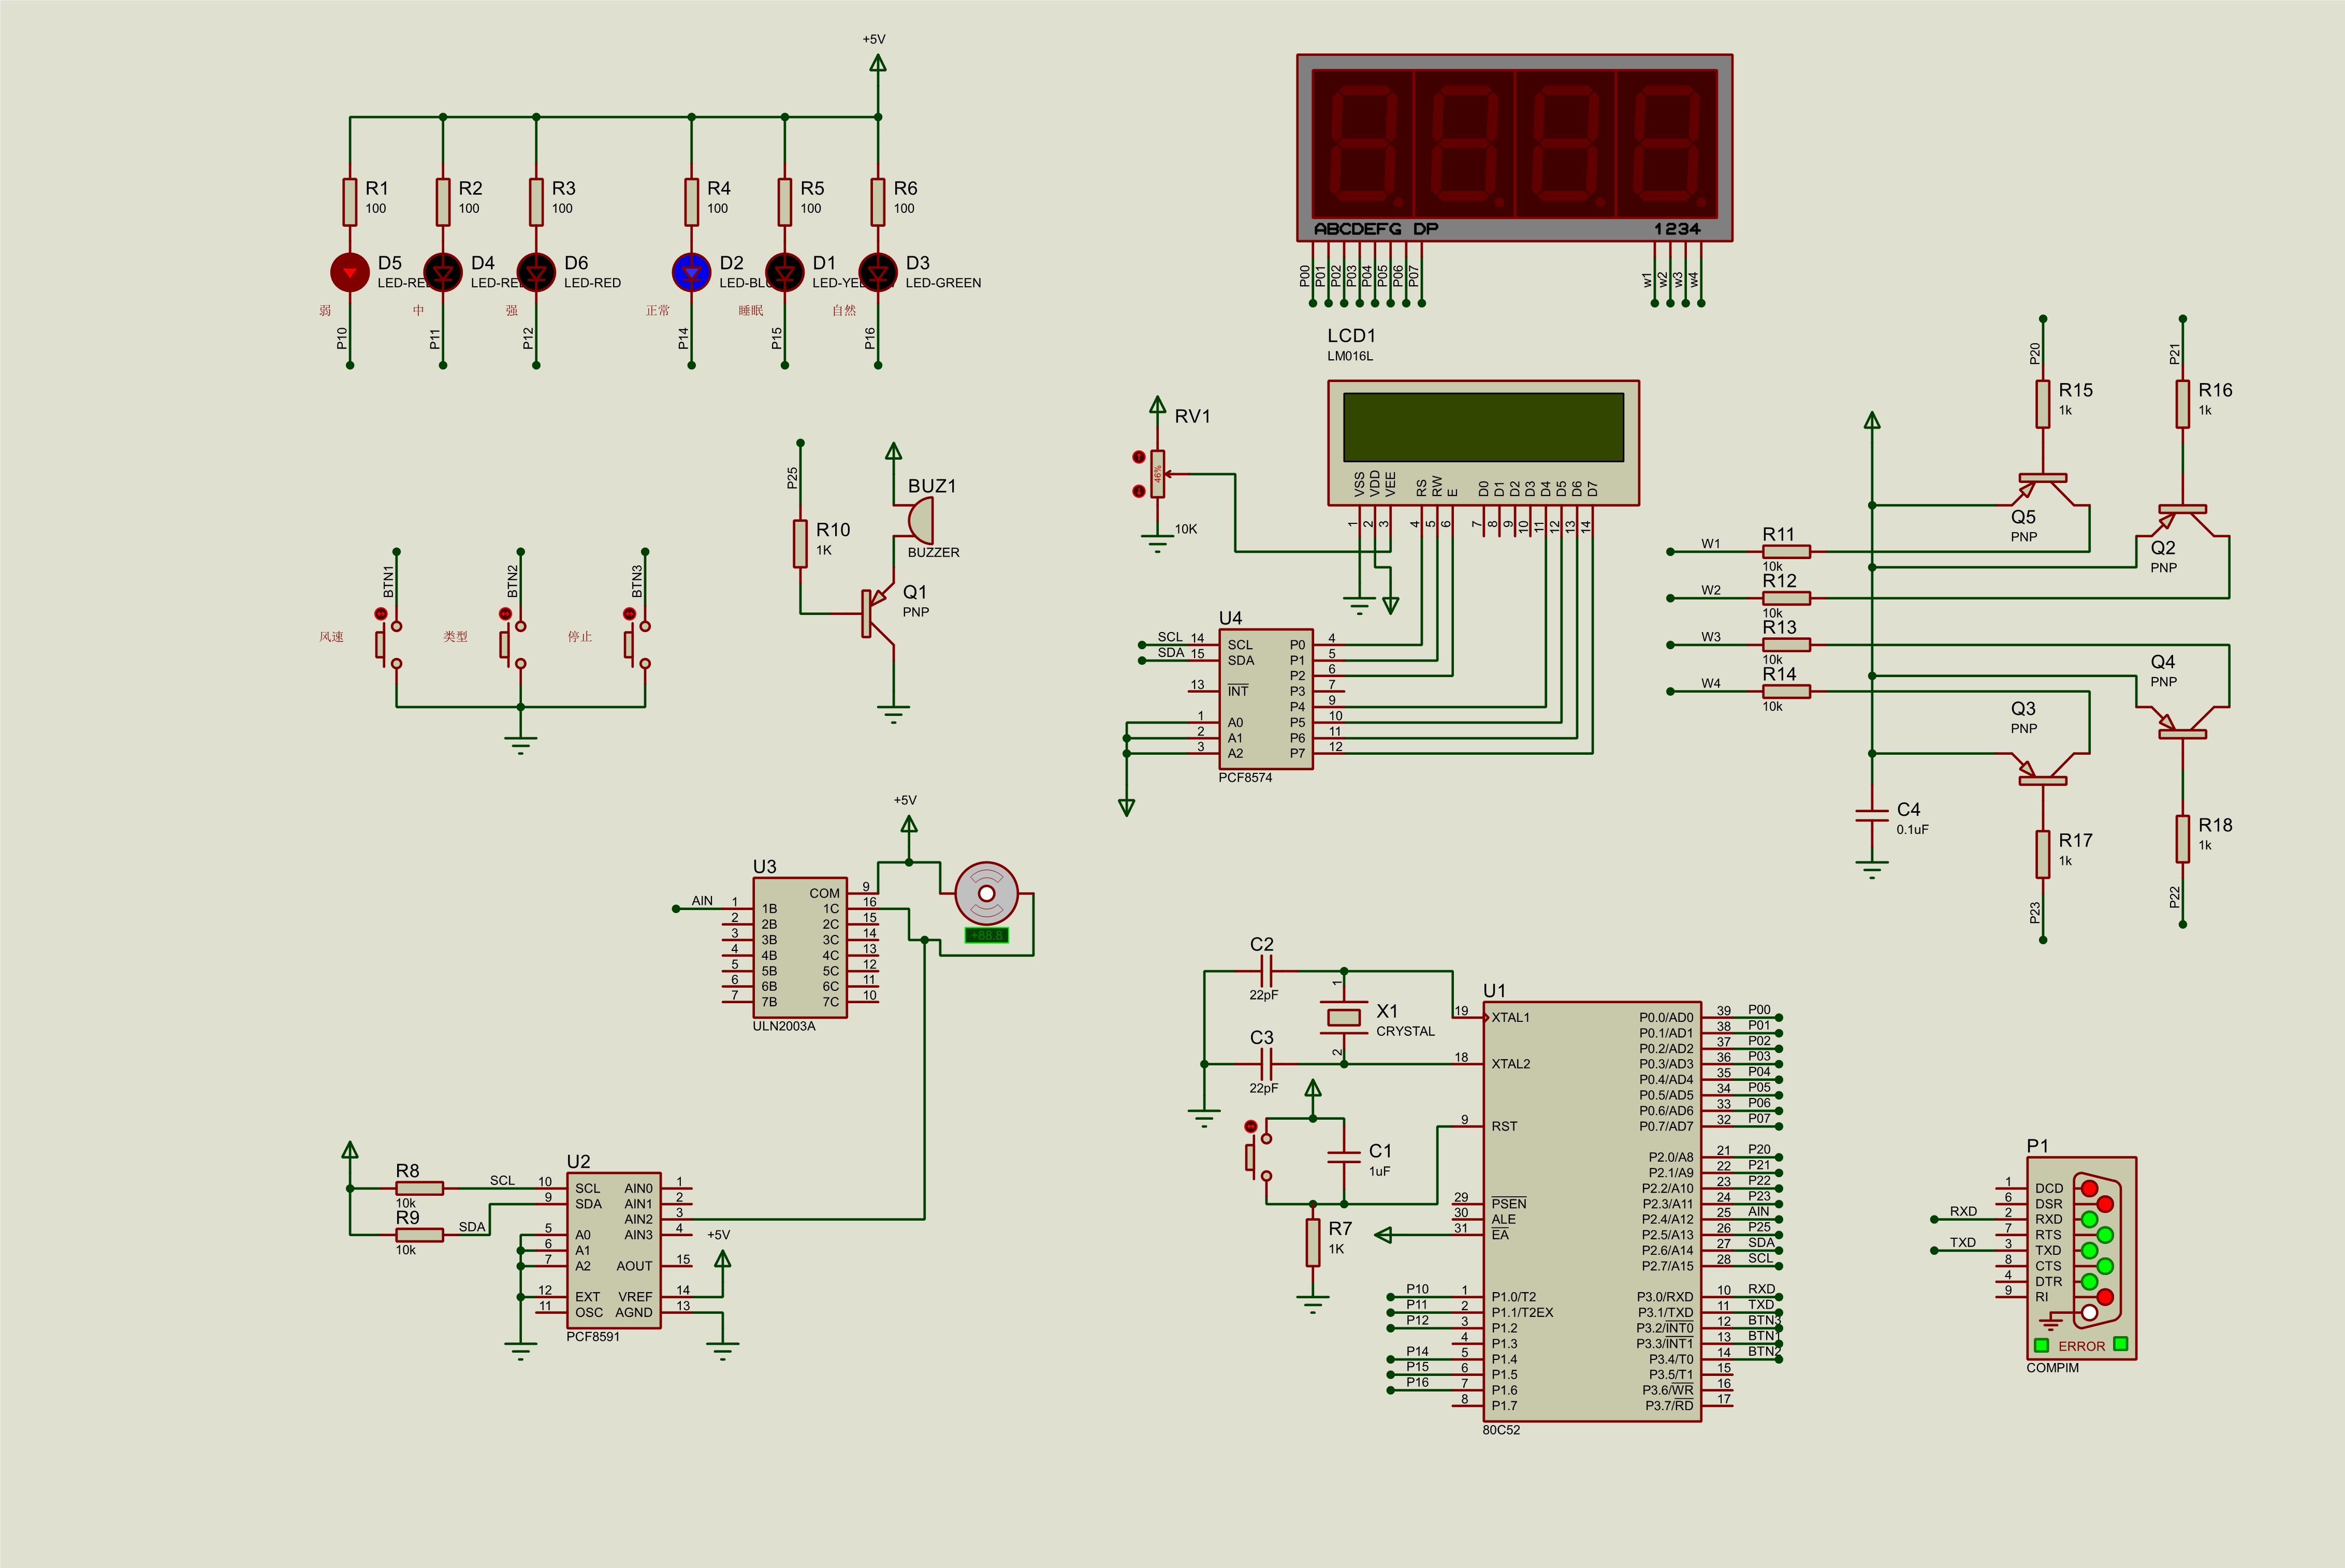
Task: Click the 'P25' terminal label above R10
Action: pyautogui.click(x=792, y=478)
